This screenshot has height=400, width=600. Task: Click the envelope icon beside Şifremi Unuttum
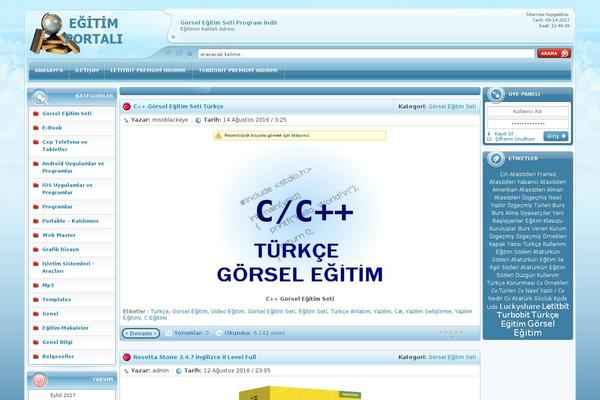(489, 139)
